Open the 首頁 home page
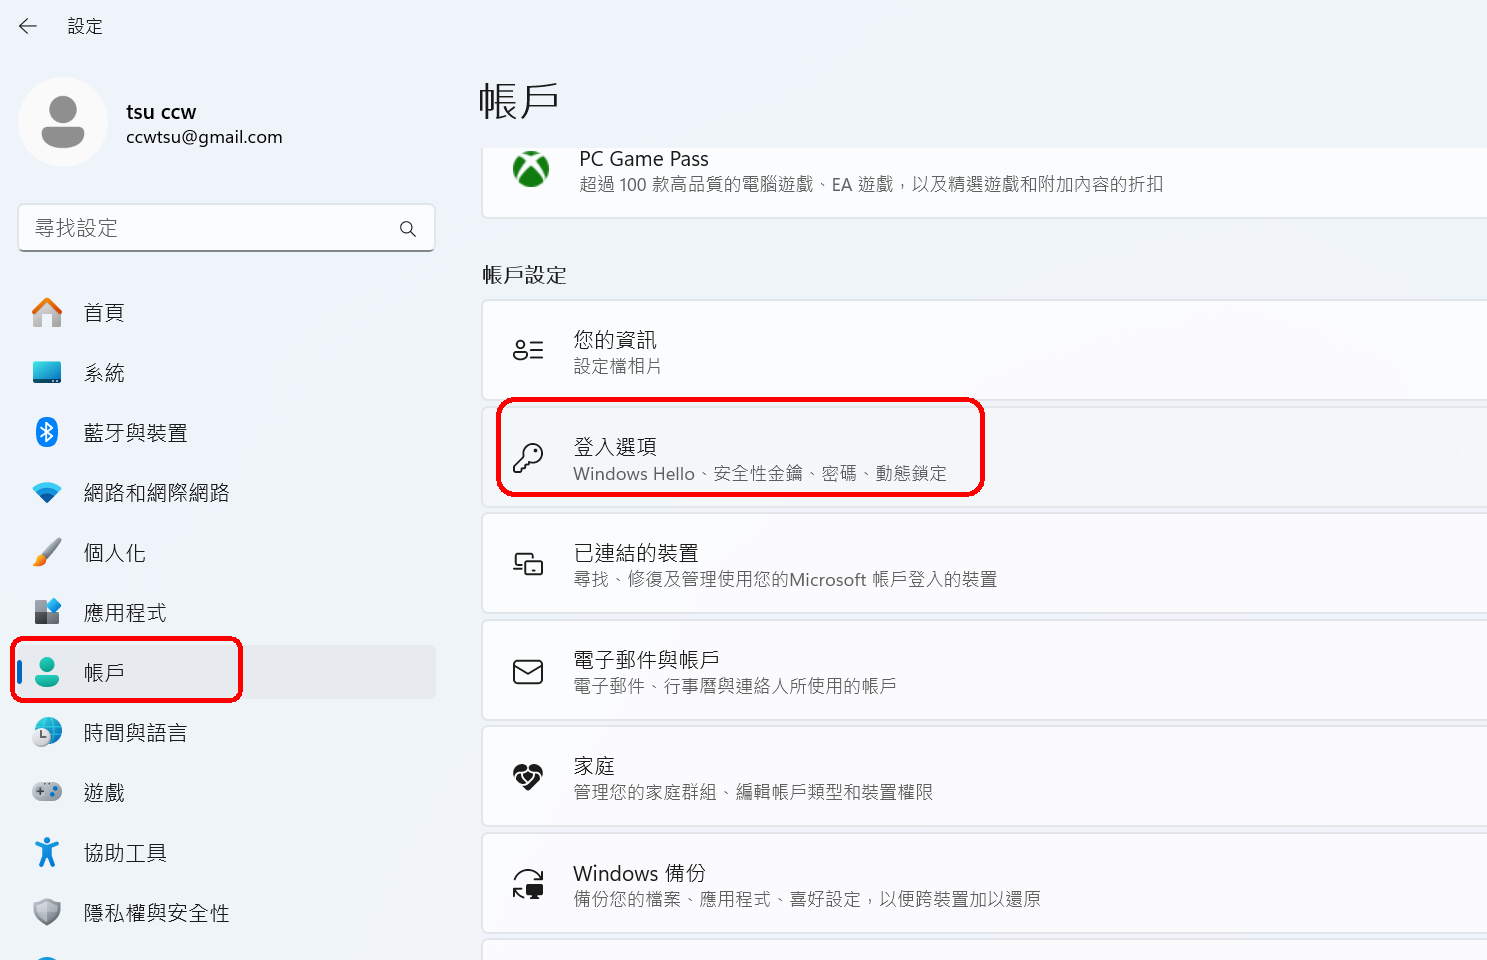 (x=104, y=313)
